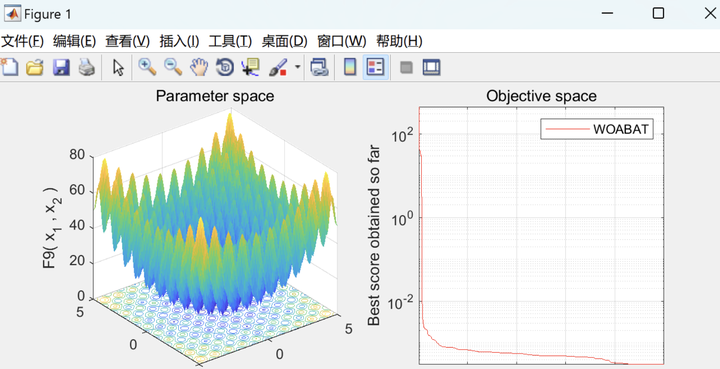This screenshot has width=720, height=369.
Task: Enable the Rotate 3D tool
Action: click(x=225, y=67)
